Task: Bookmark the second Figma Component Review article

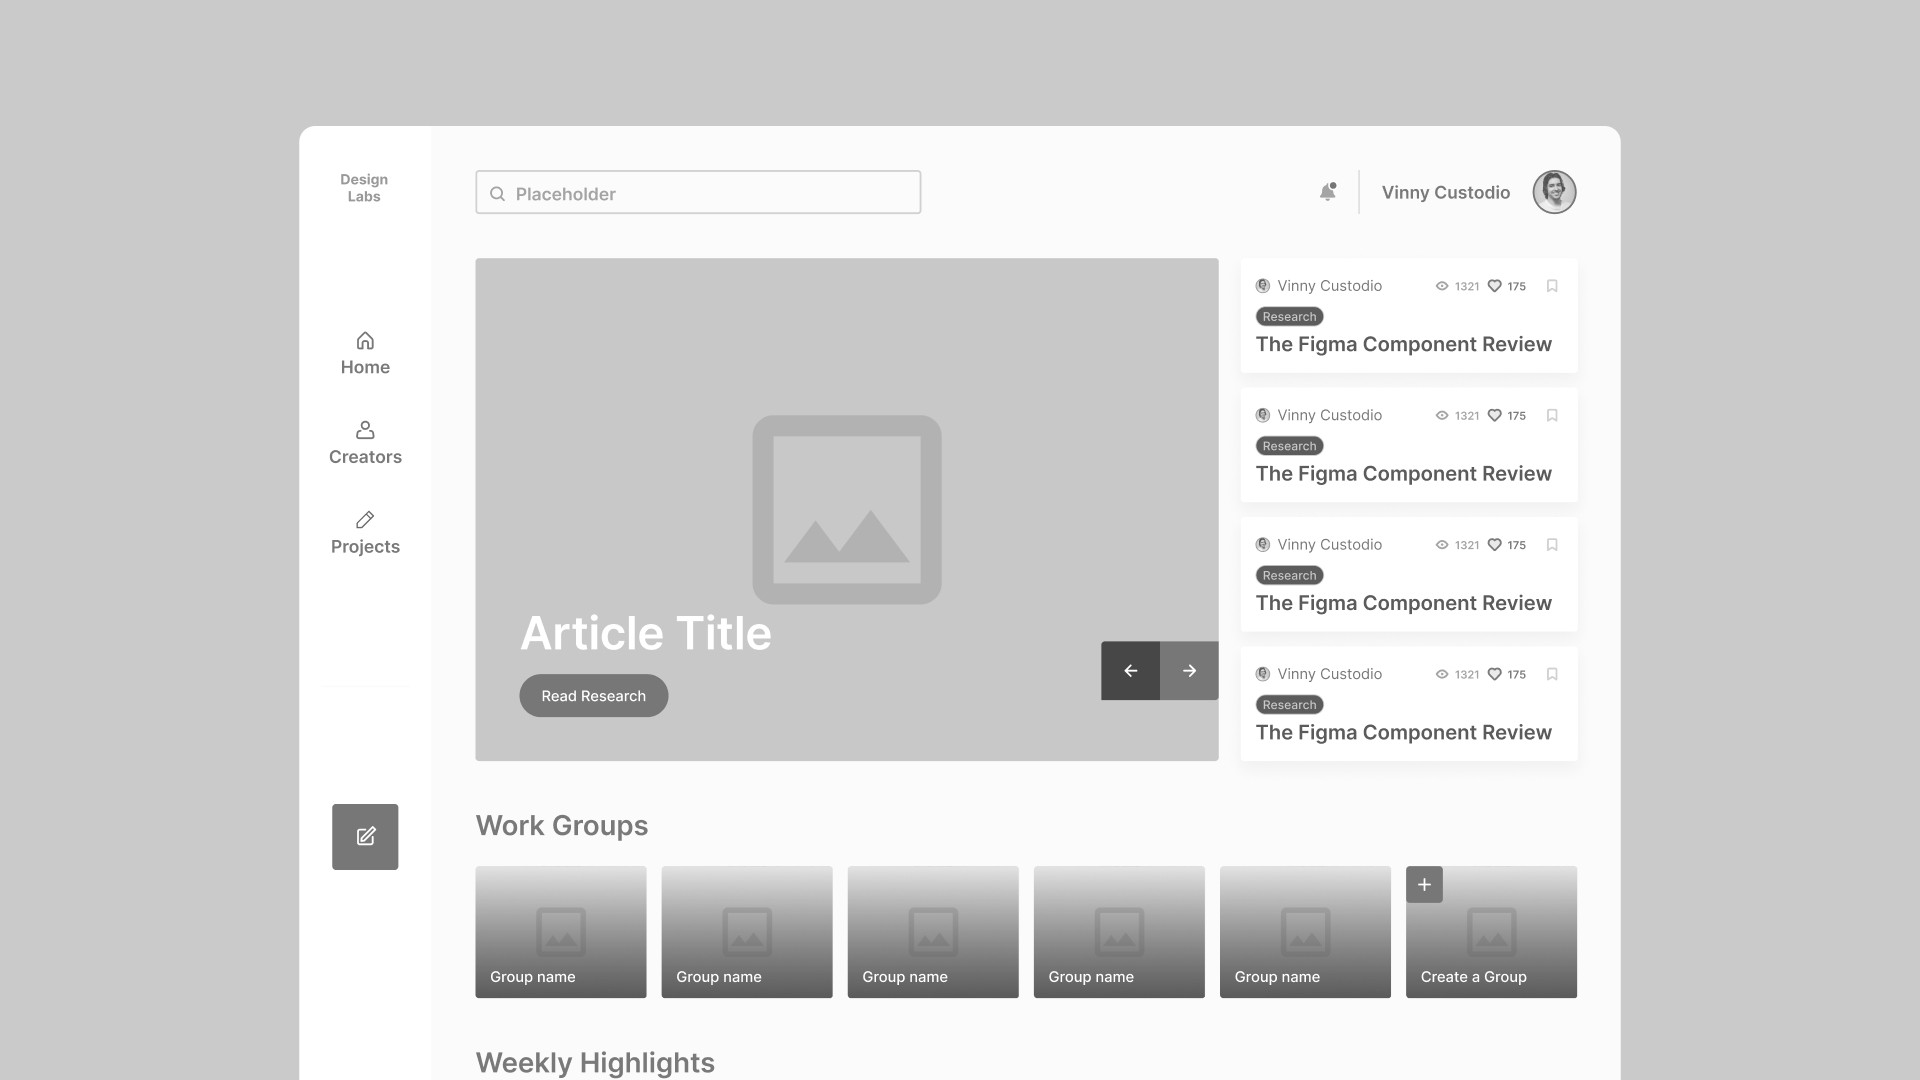Action: [1553, 415]
